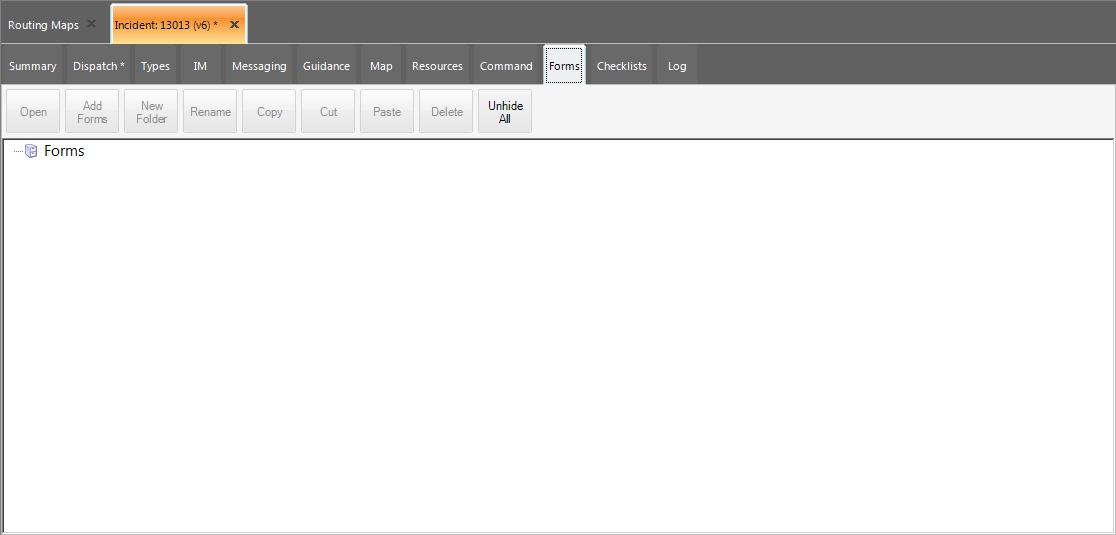Viewport: 1116px width, 535px height.
Task: Switch to the IM tab
Action: 200,65
